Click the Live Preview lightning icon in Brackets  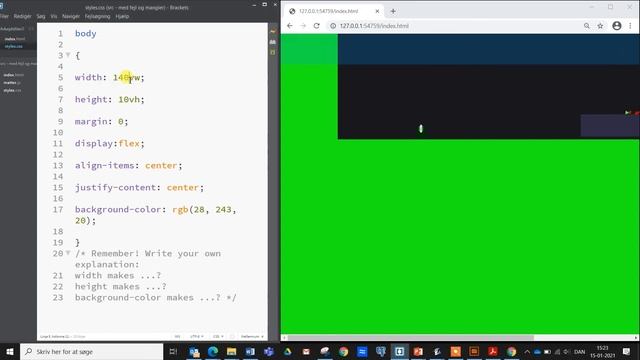coord(273,31)
